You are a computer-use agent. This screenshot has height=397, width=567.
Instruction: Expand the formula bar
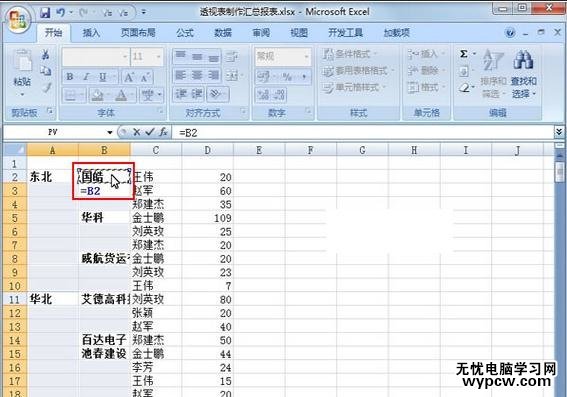click(559, 132)
